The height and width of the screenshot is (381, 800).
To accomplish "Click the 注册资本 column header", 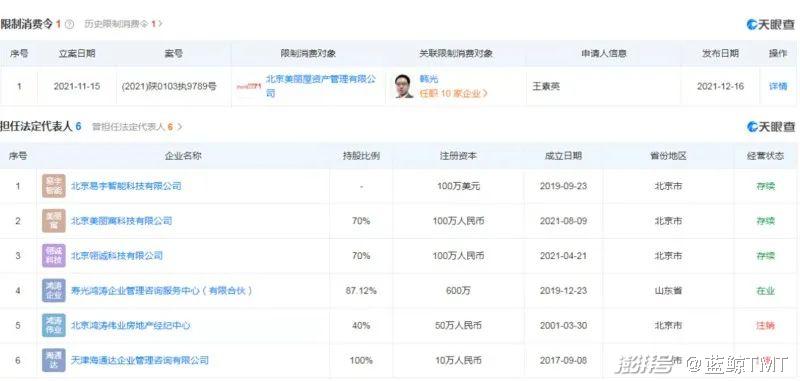I will pos(458,156).
